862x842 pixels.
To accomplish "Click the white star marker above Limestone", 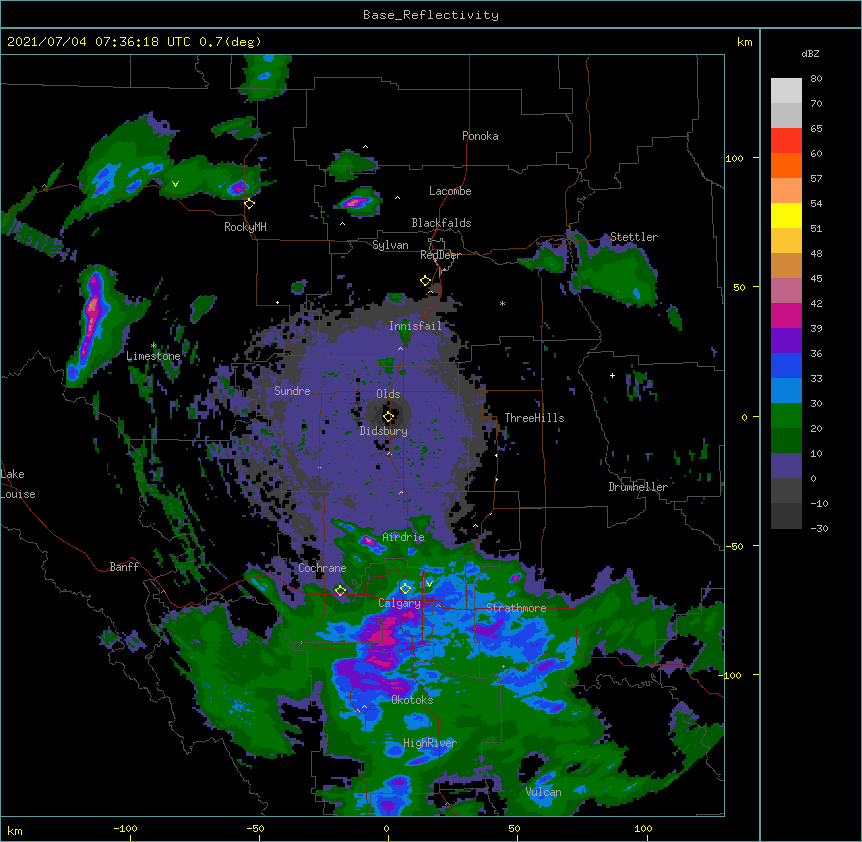I will coord(153,345).
